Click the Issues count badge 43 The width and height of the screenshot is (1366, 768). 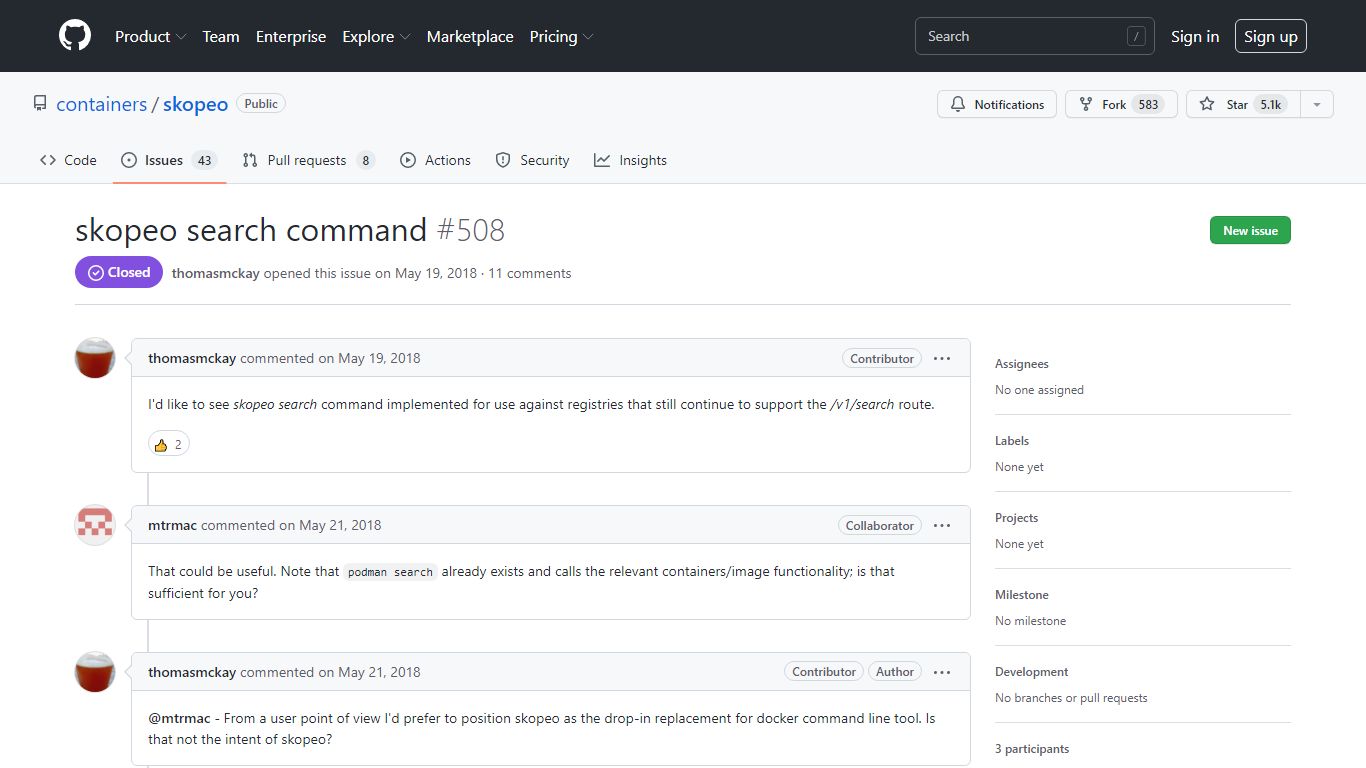point(204,160)
